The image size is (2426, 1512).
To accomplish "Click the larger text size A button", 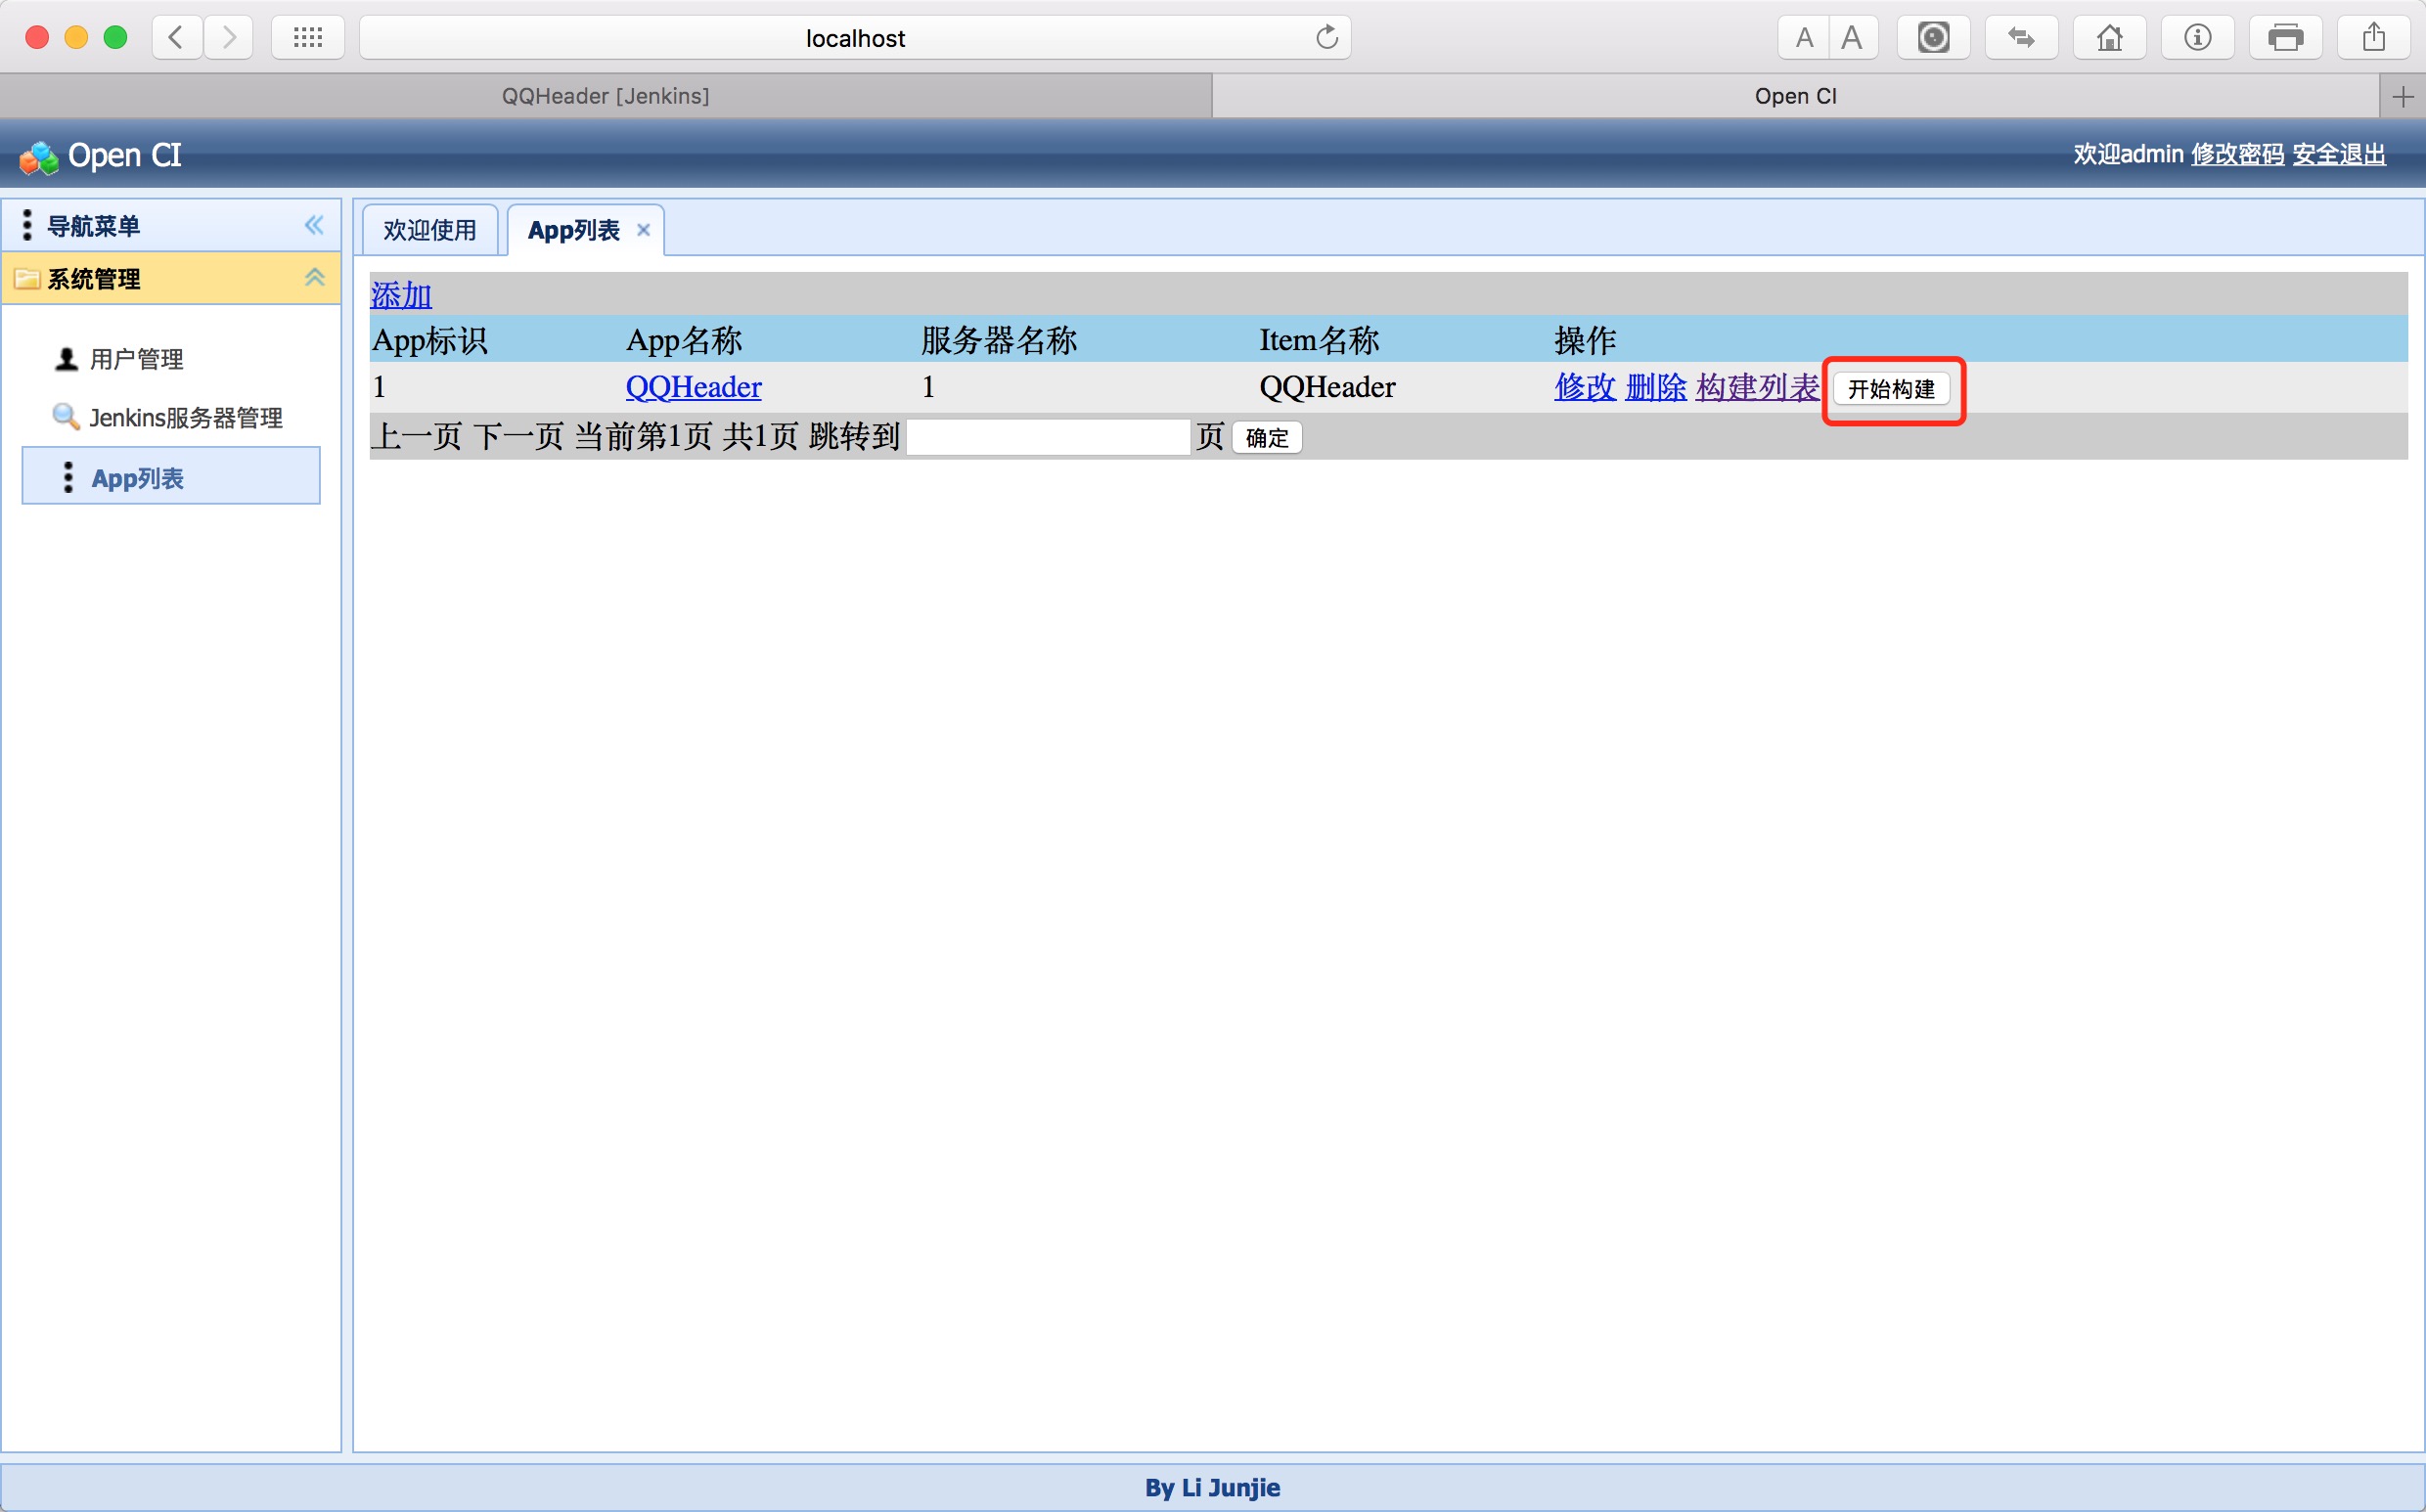I will (1852, 38).
